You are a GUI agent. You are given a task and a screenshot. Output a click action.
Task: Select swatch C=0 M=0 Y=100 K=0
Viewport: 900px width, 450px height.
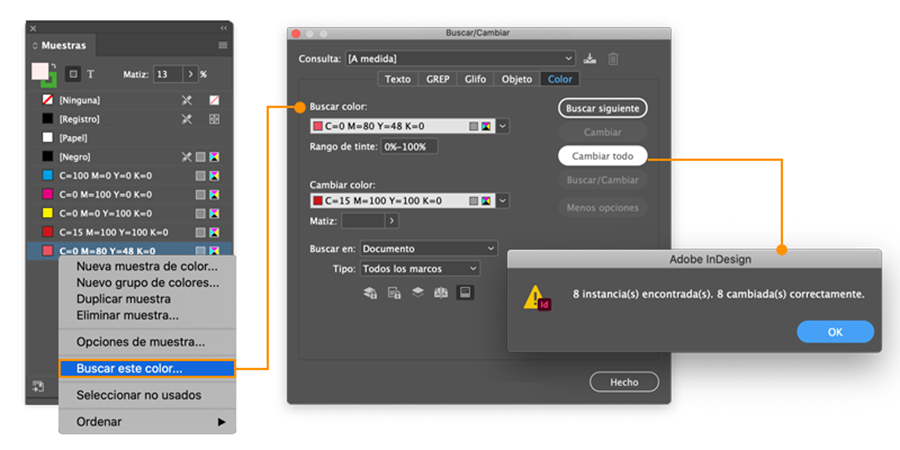coord(129,214)
